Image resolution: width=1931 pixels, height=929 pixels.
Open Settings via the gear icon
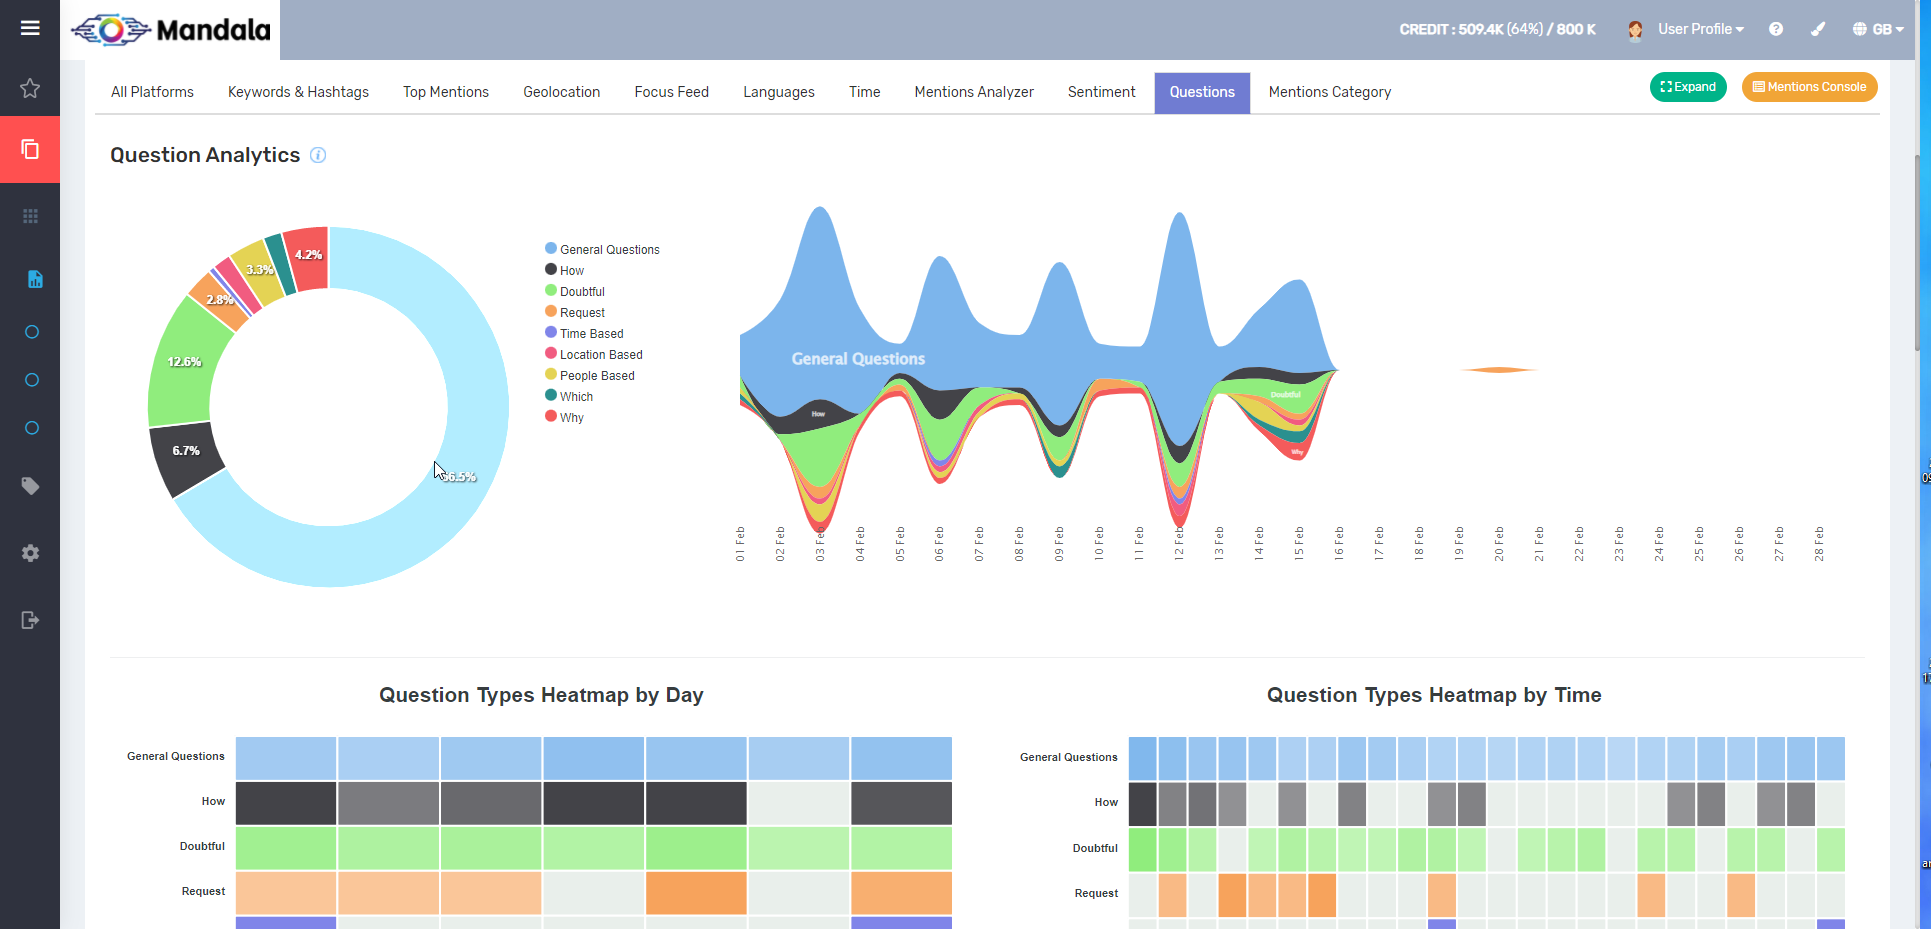[30, 553]
